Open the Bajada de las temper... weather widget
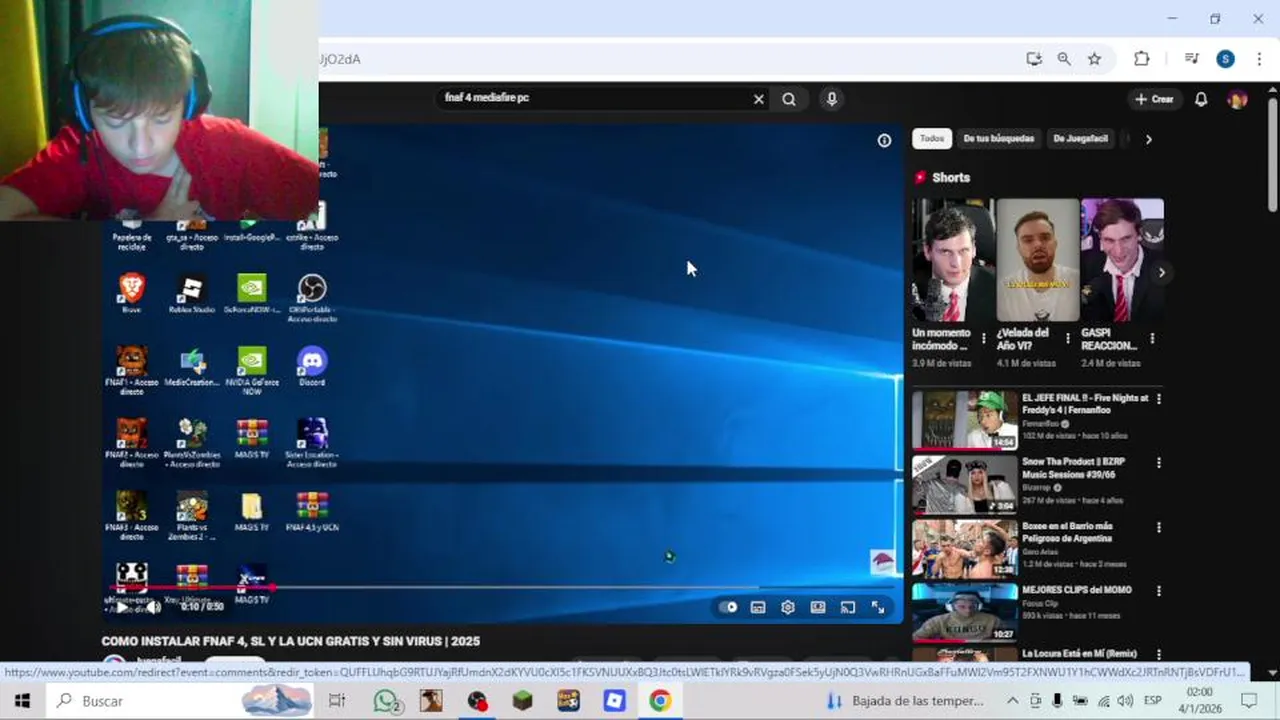Image resolution: width=1280 pixels, height=720 pixels. coord(907,701)
